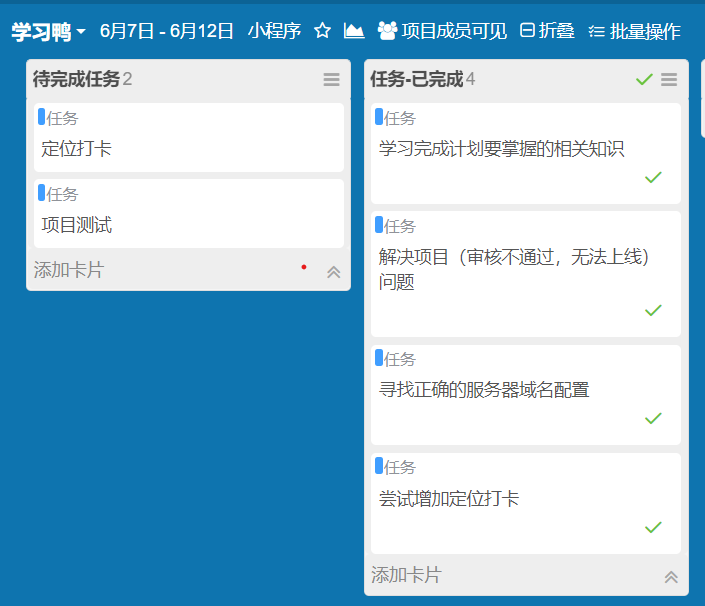The image size is (705, 606).
Task: Open the area chart statistics icon
Action: click(354, 31)
